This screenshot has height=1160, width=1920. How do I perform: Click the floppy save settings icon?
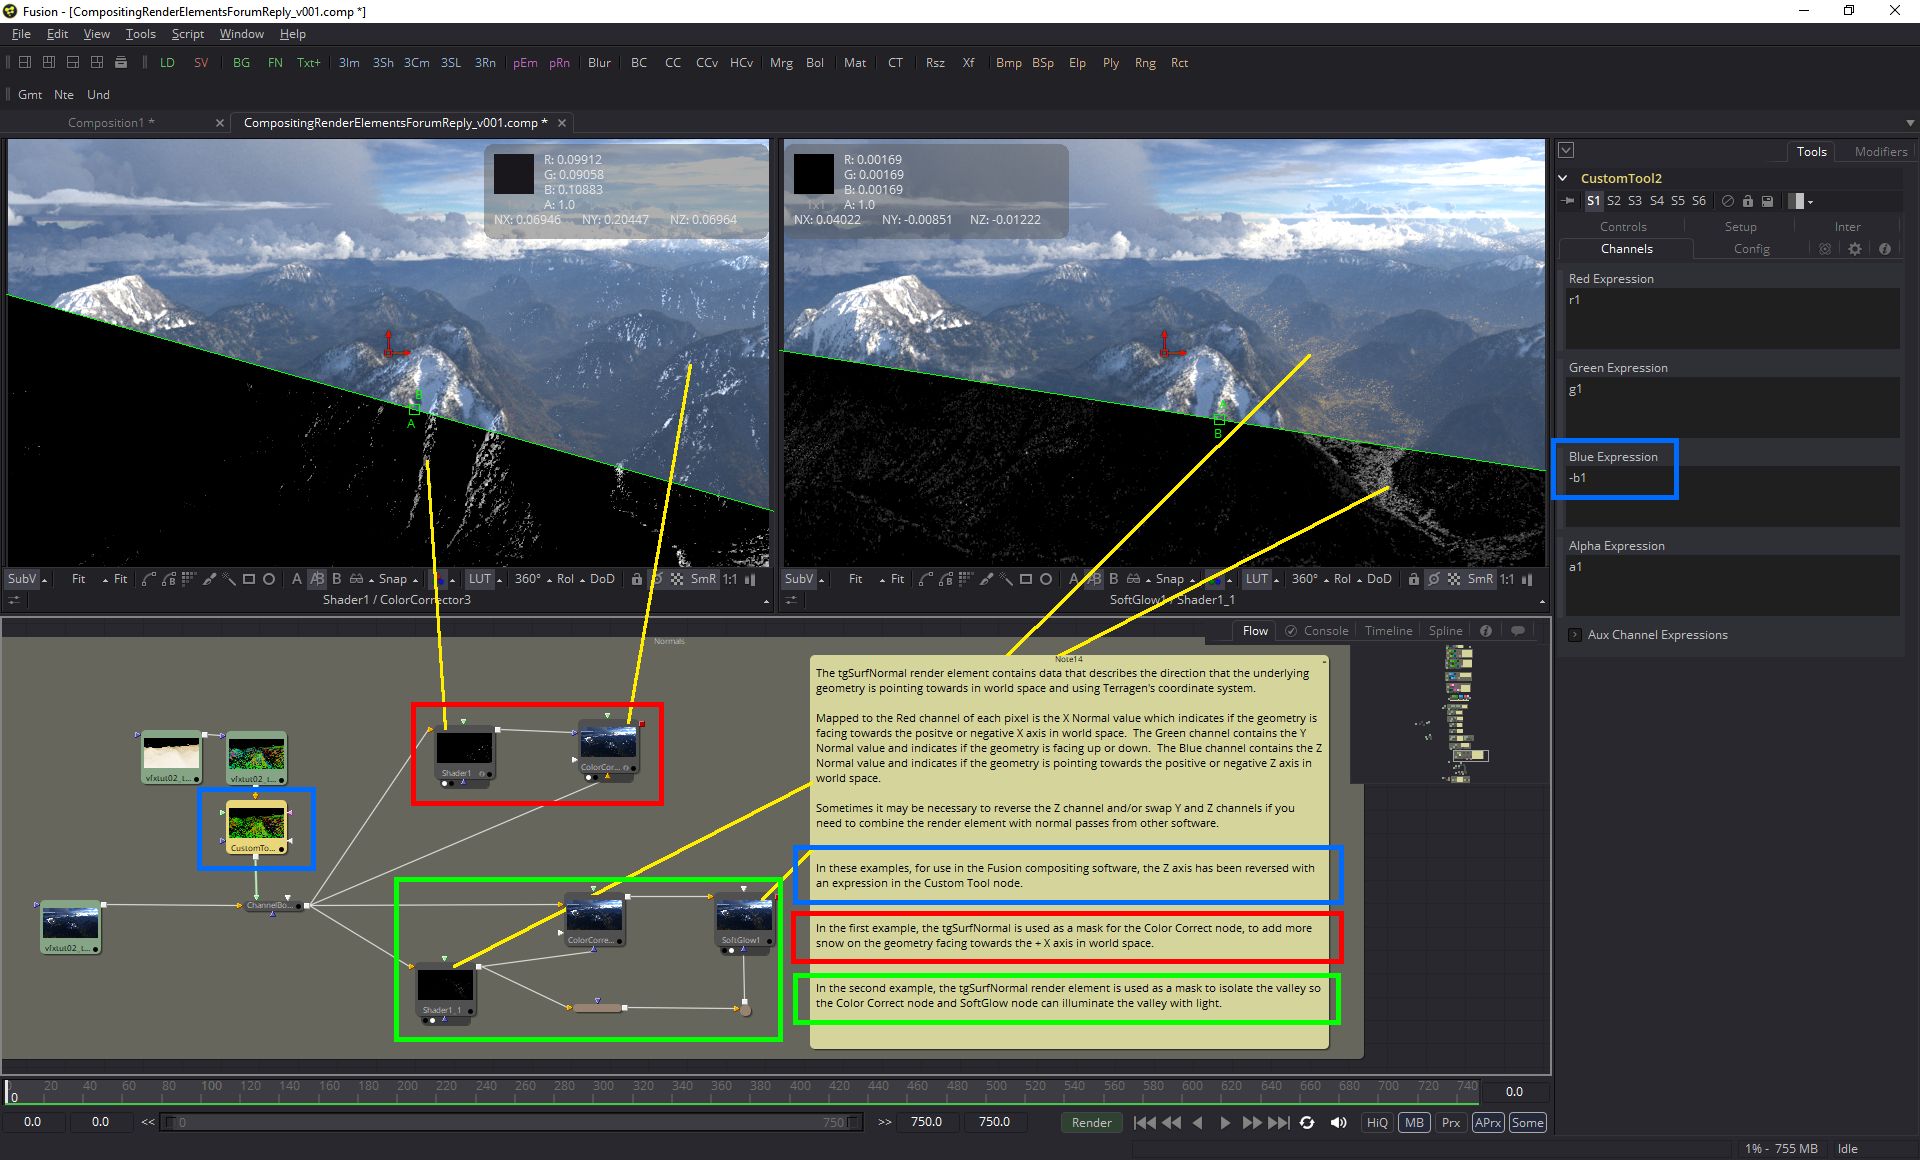click(x=1767, y=201)
